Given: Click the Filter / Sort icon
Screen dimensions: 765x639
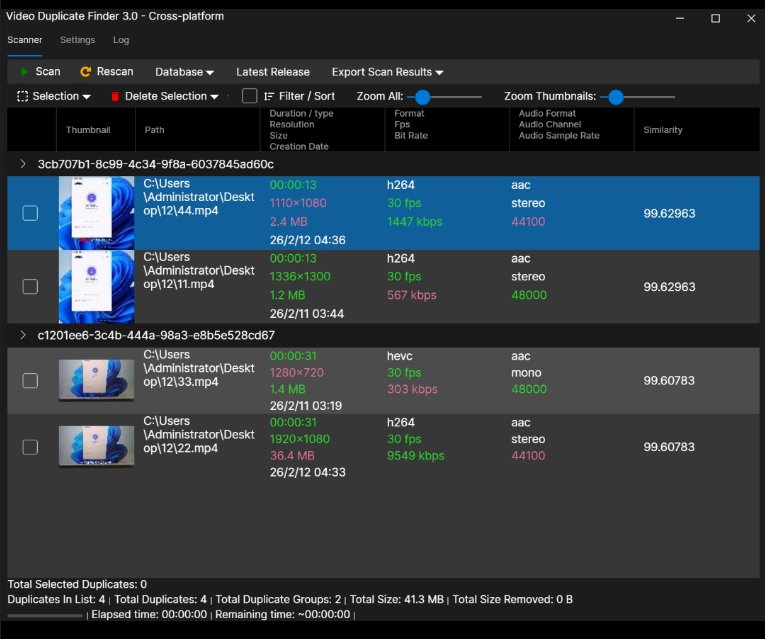Looking at the screenshot, I should pos(269,97).
